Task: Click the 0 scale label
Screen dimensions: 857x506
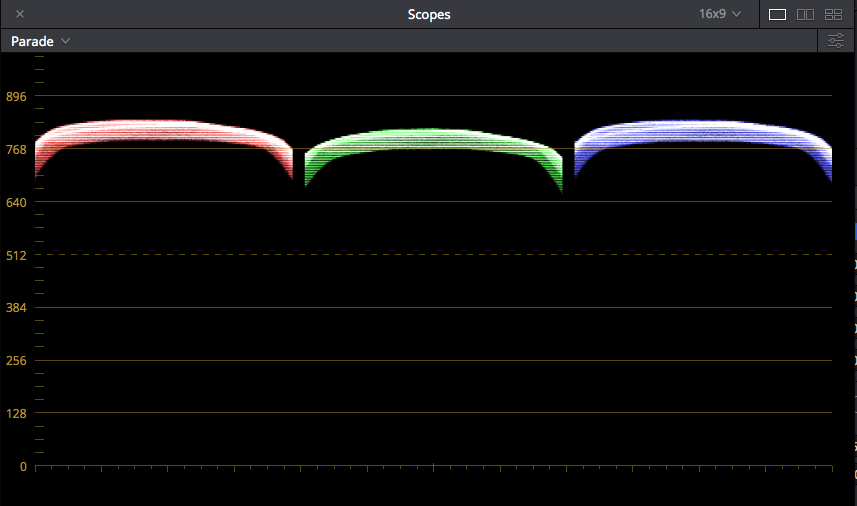Action: tap(23, 467)
